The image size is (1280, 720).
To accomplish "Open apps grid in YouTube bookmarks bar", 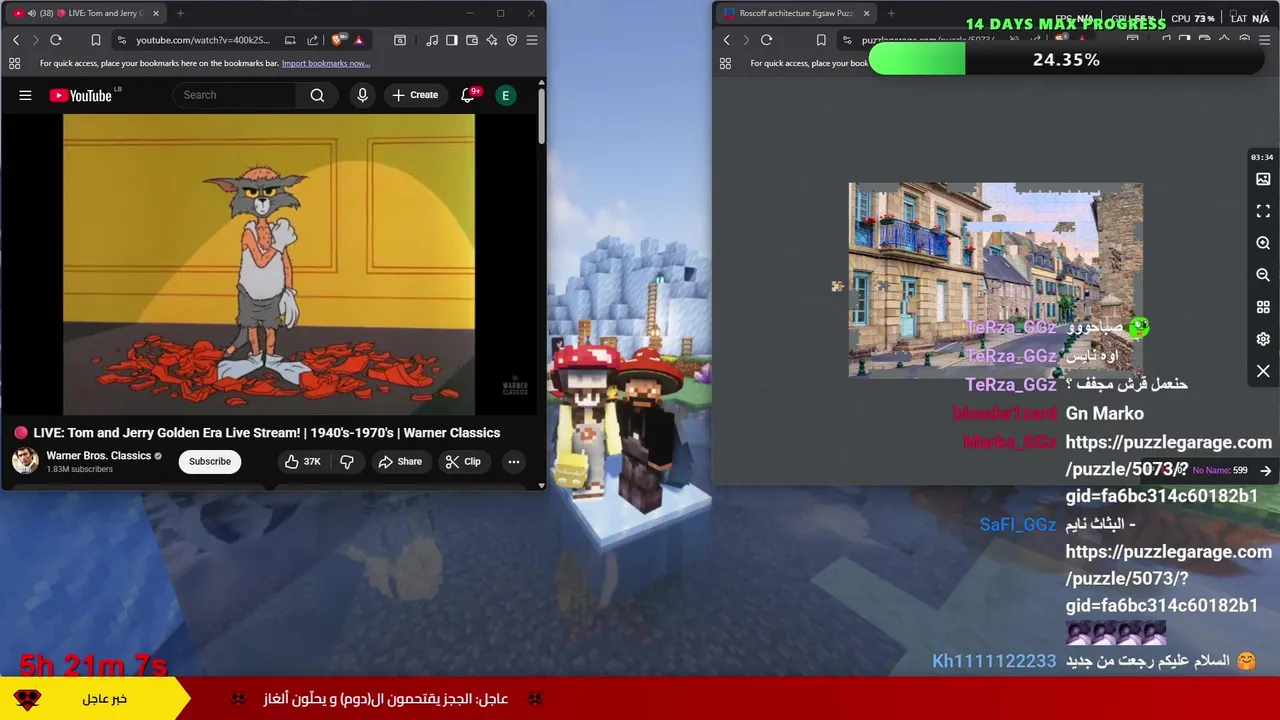I will coord(14,63).
